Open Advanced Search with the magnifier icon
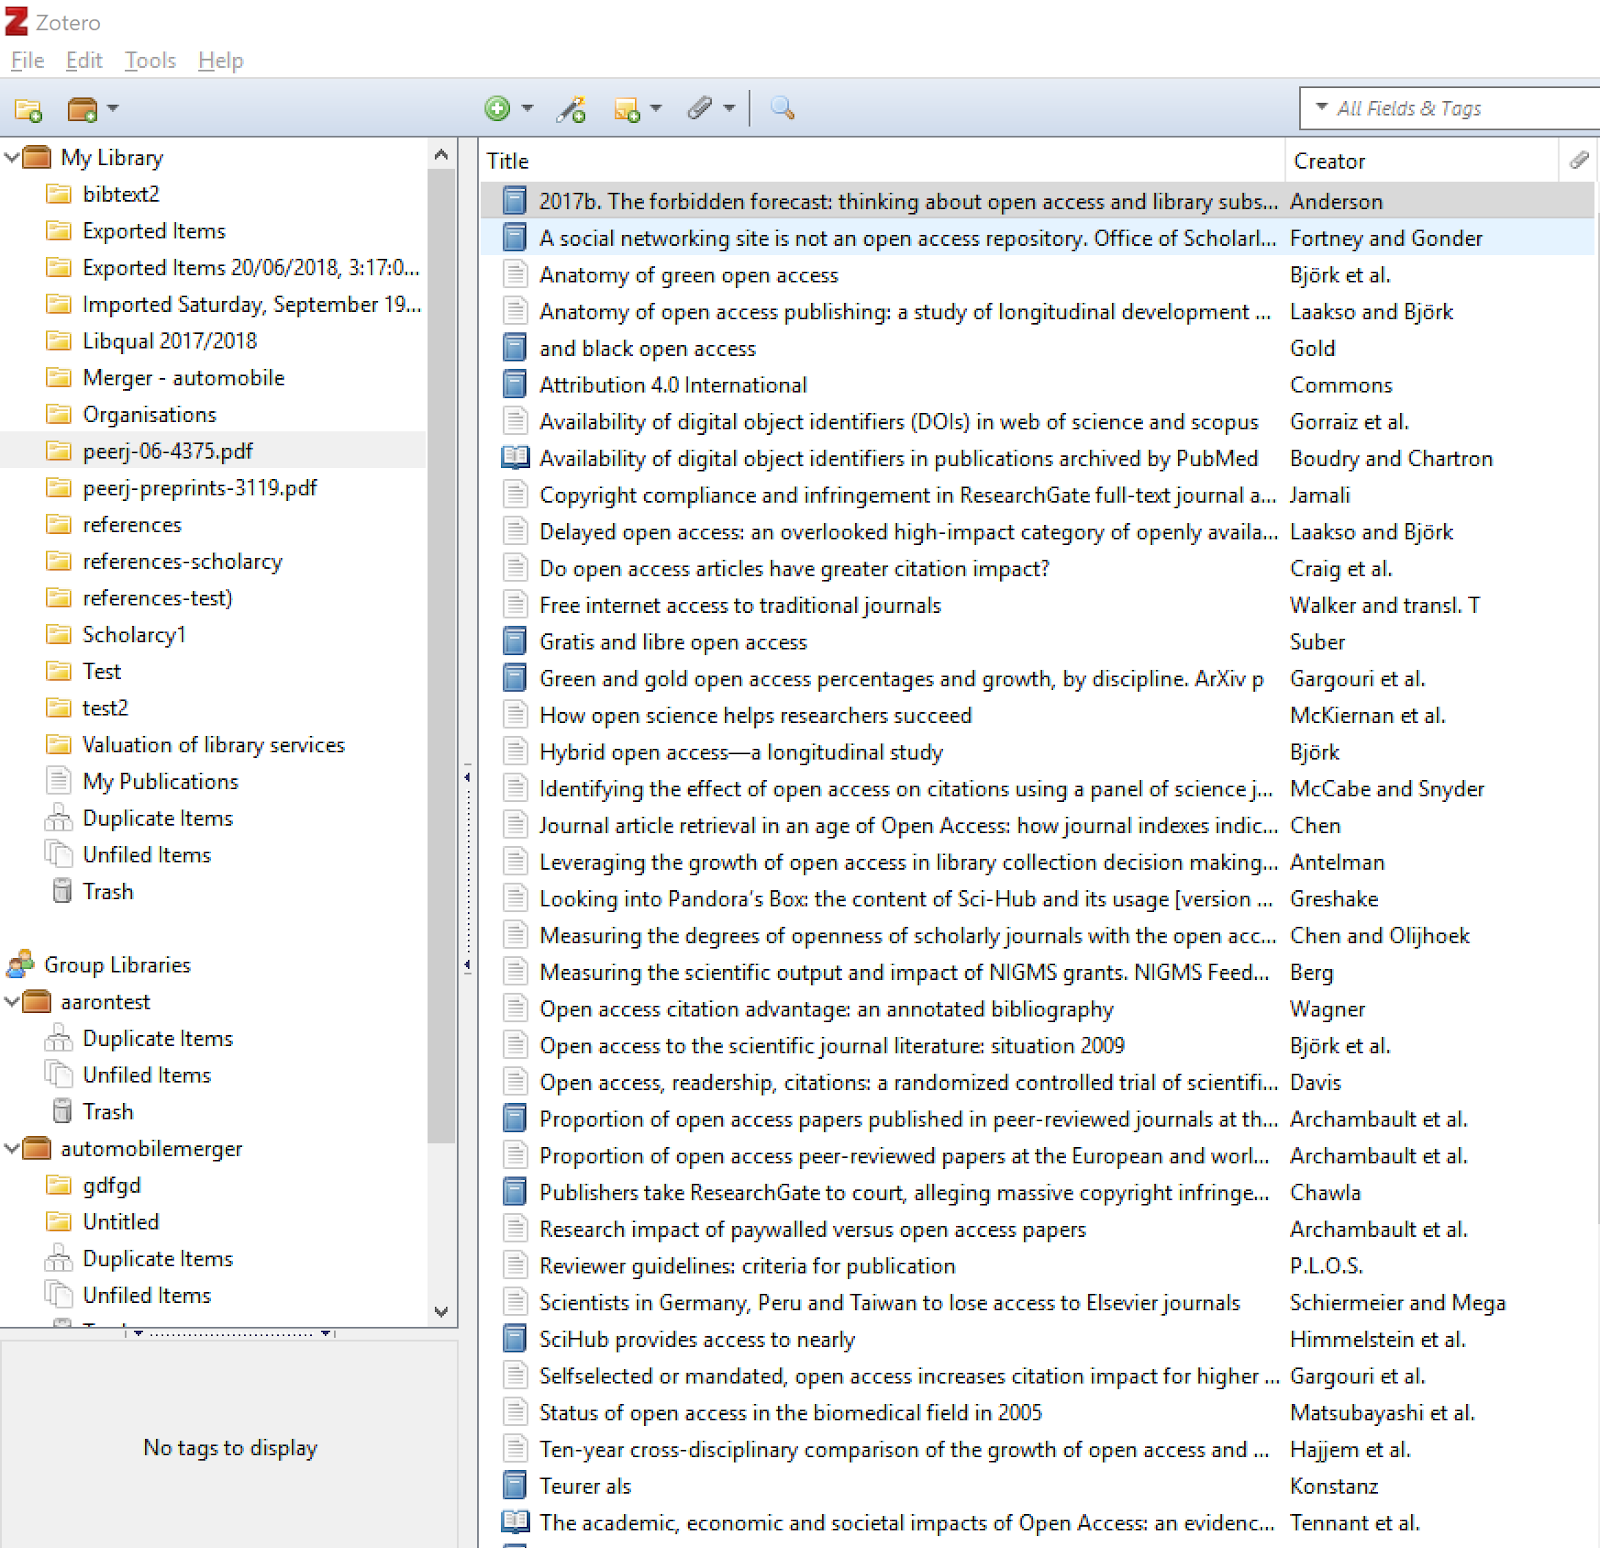1600x1548 pixels. (782, 110)
